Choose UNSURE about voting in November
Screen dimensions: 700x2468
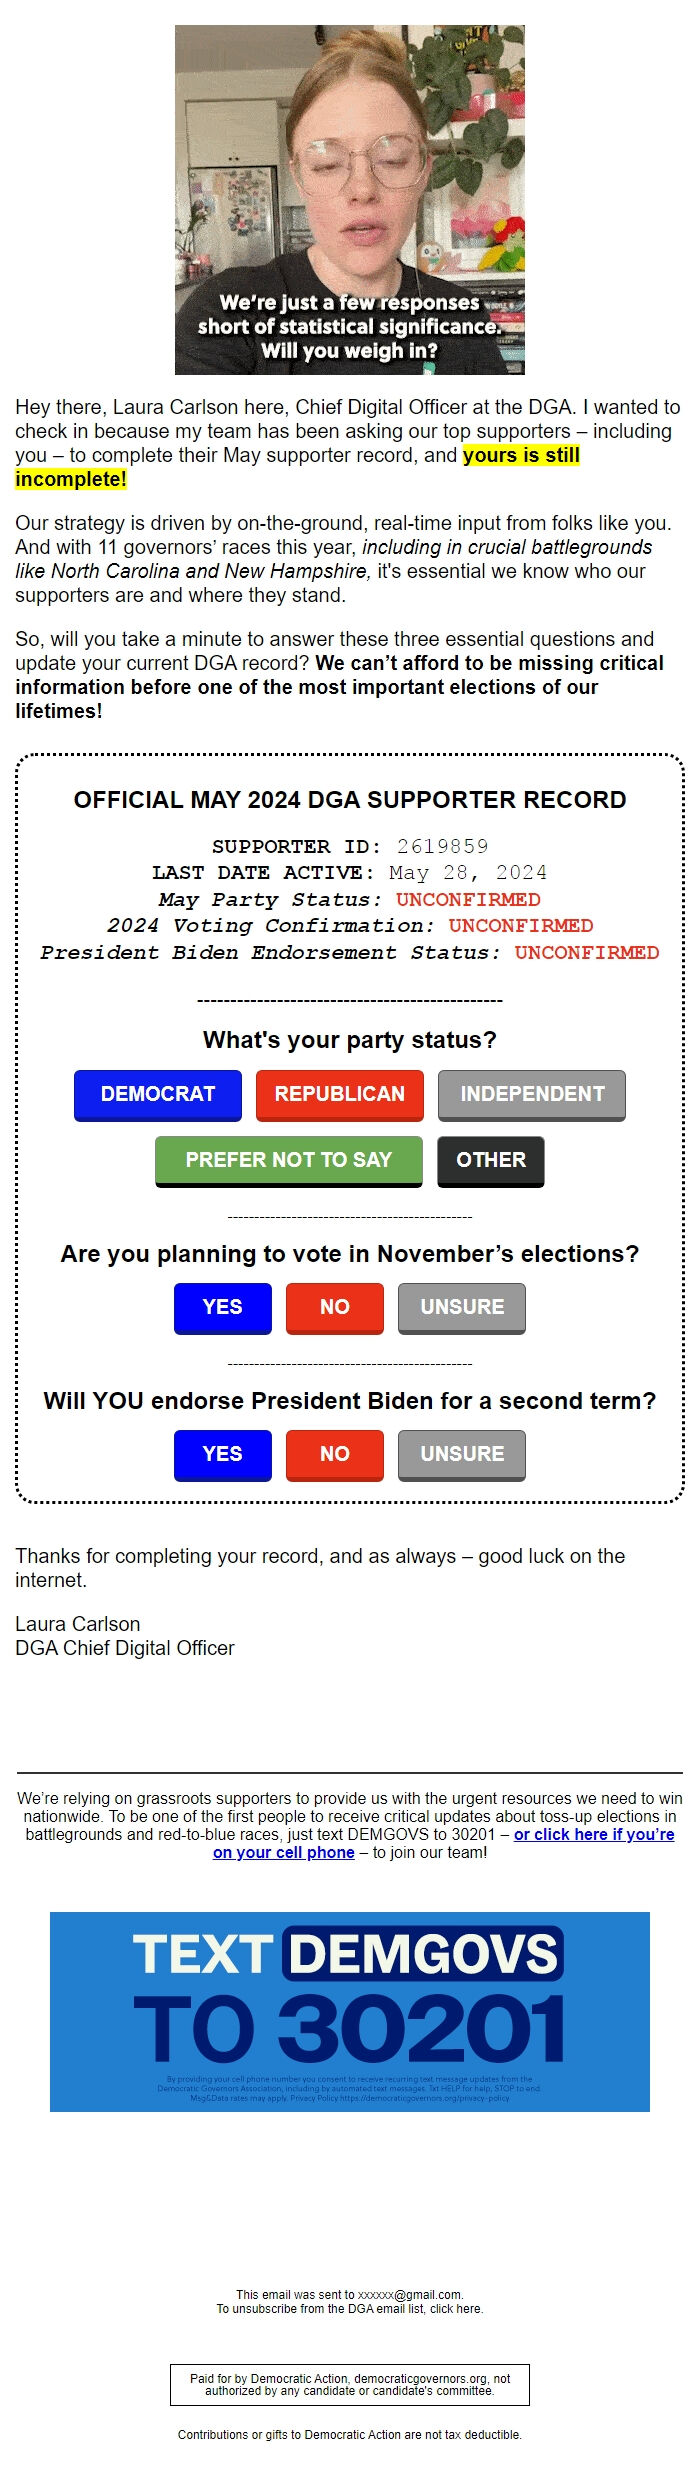tap(461, 1307)
